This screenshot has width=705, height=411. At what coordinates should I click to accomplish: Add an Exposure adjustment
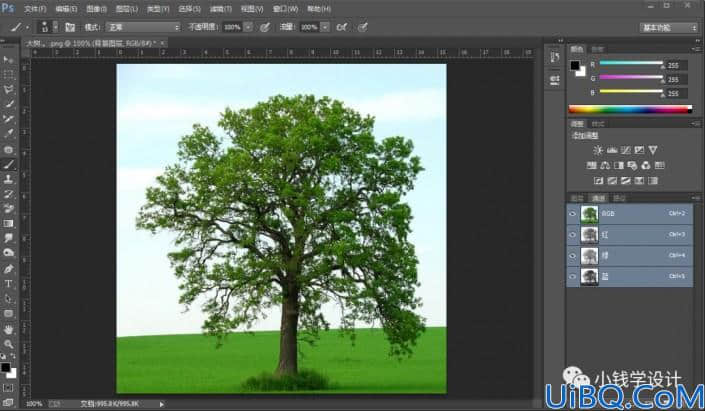click(639, 150)
